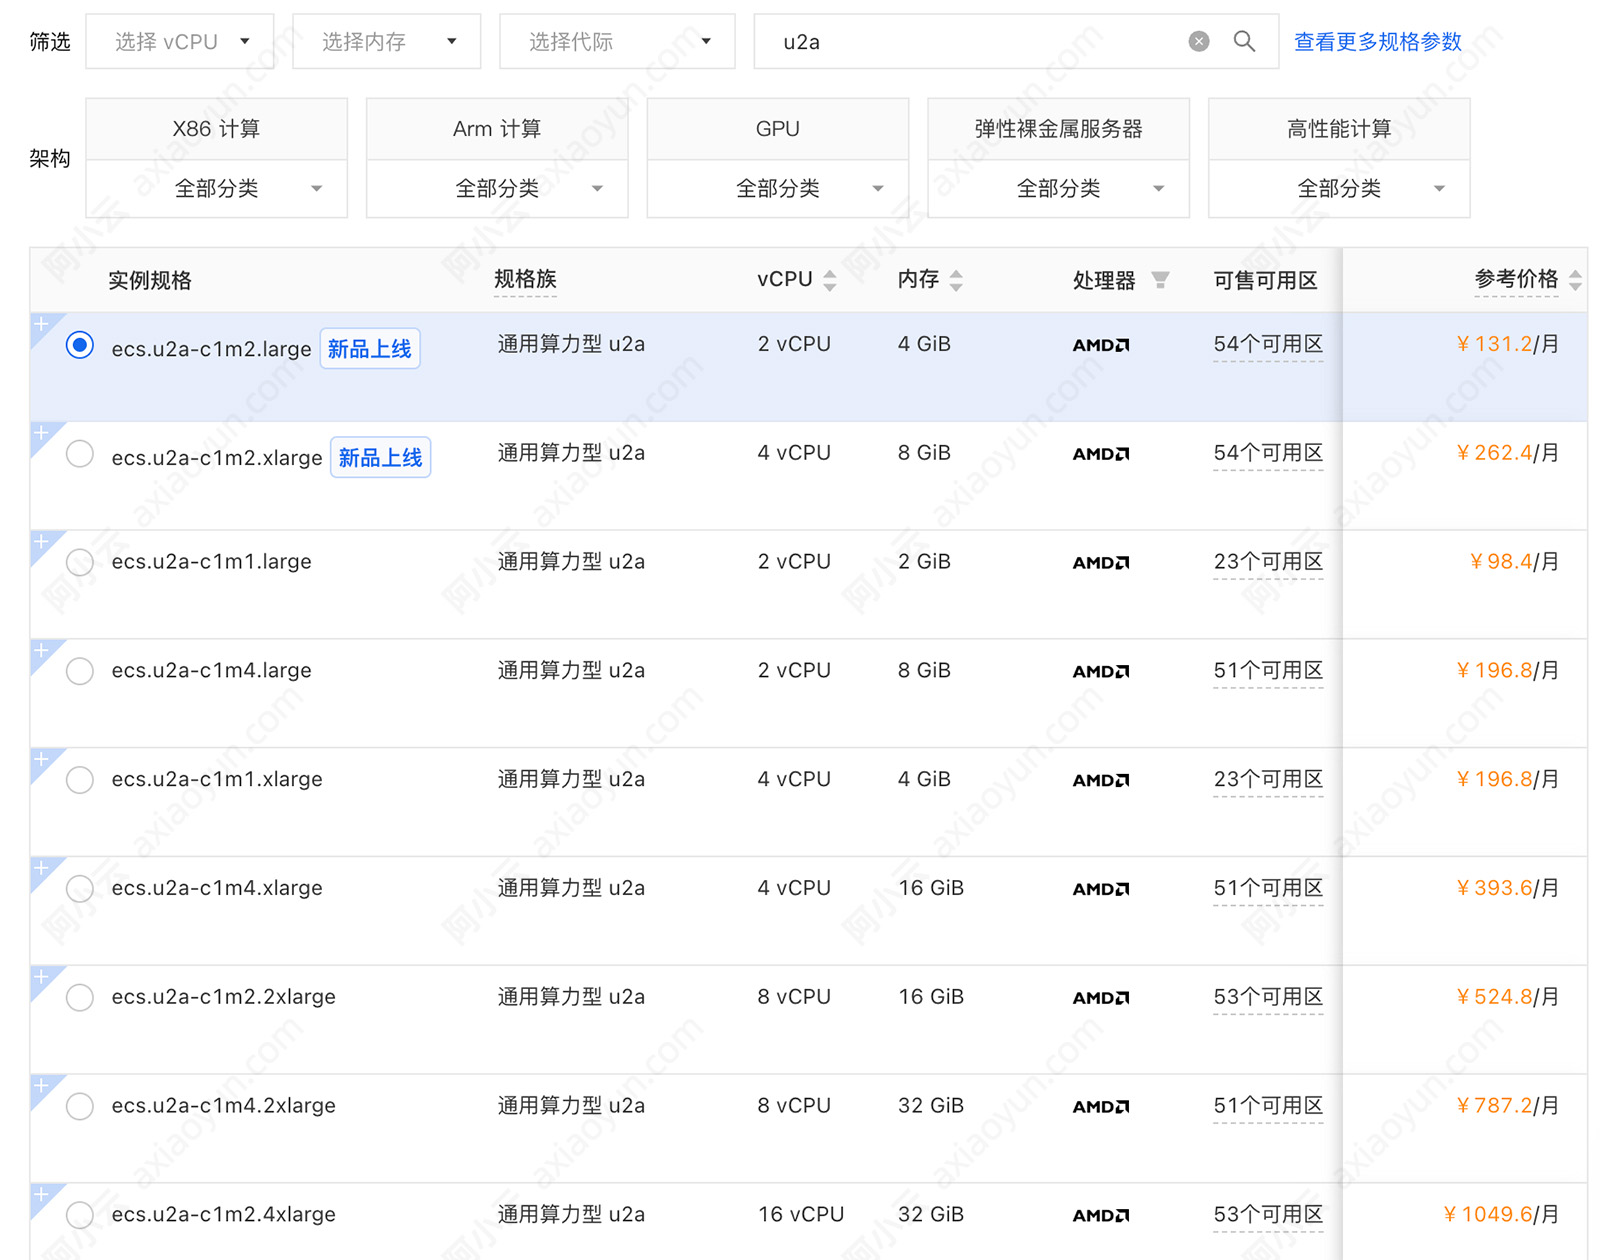Screen dimensions: 1600x1260
Task: Click the 参考价格 column header label
Action: pyautogui.click(x=1516, y=279)
